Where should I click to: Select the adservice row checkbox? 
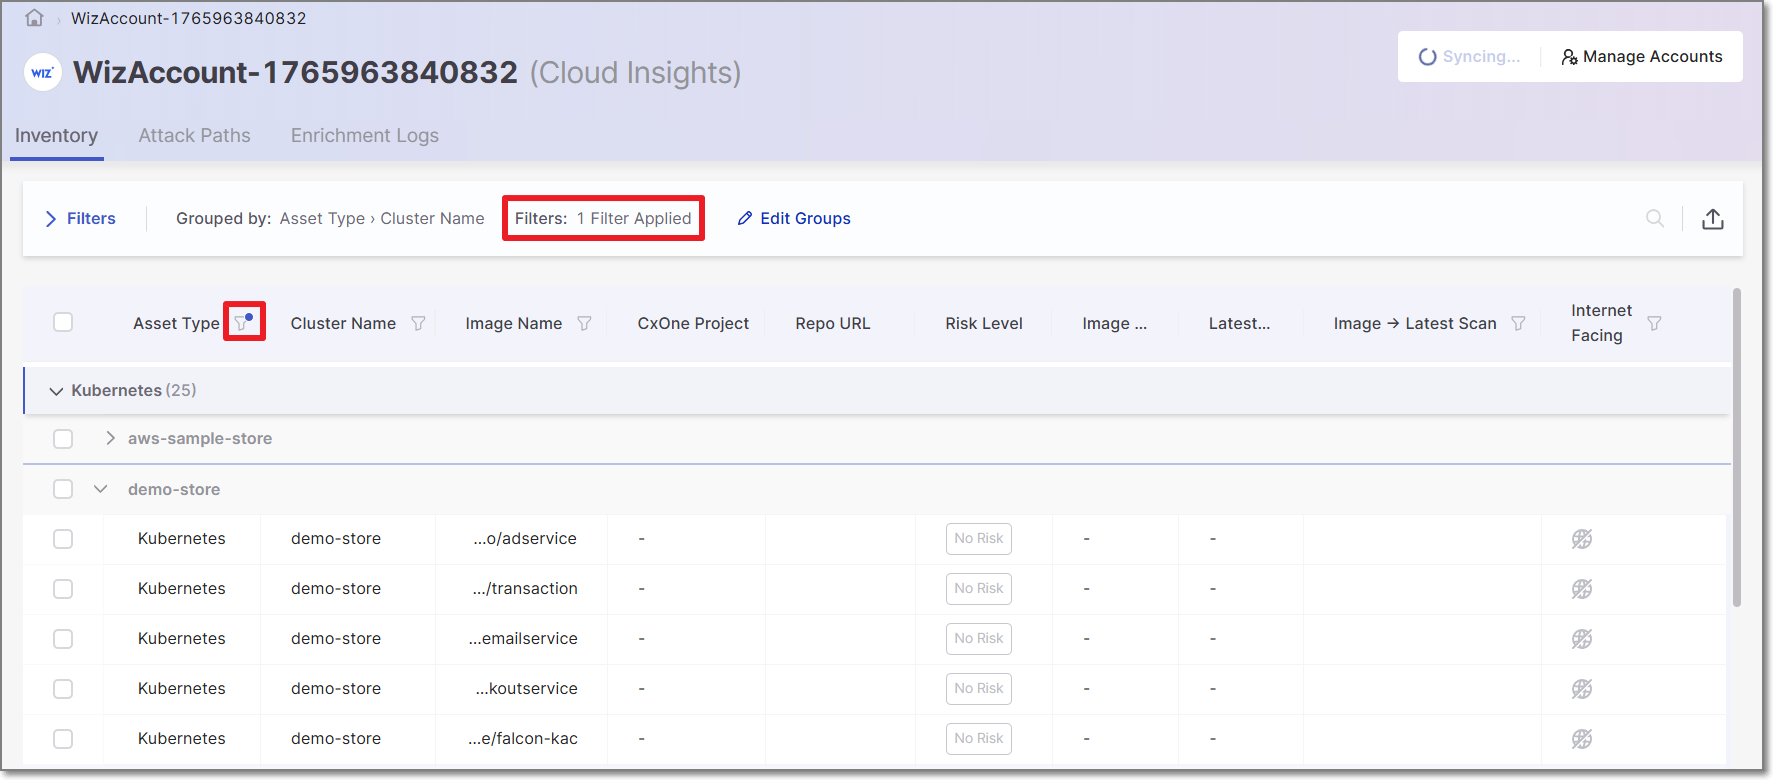click(63, 539)
